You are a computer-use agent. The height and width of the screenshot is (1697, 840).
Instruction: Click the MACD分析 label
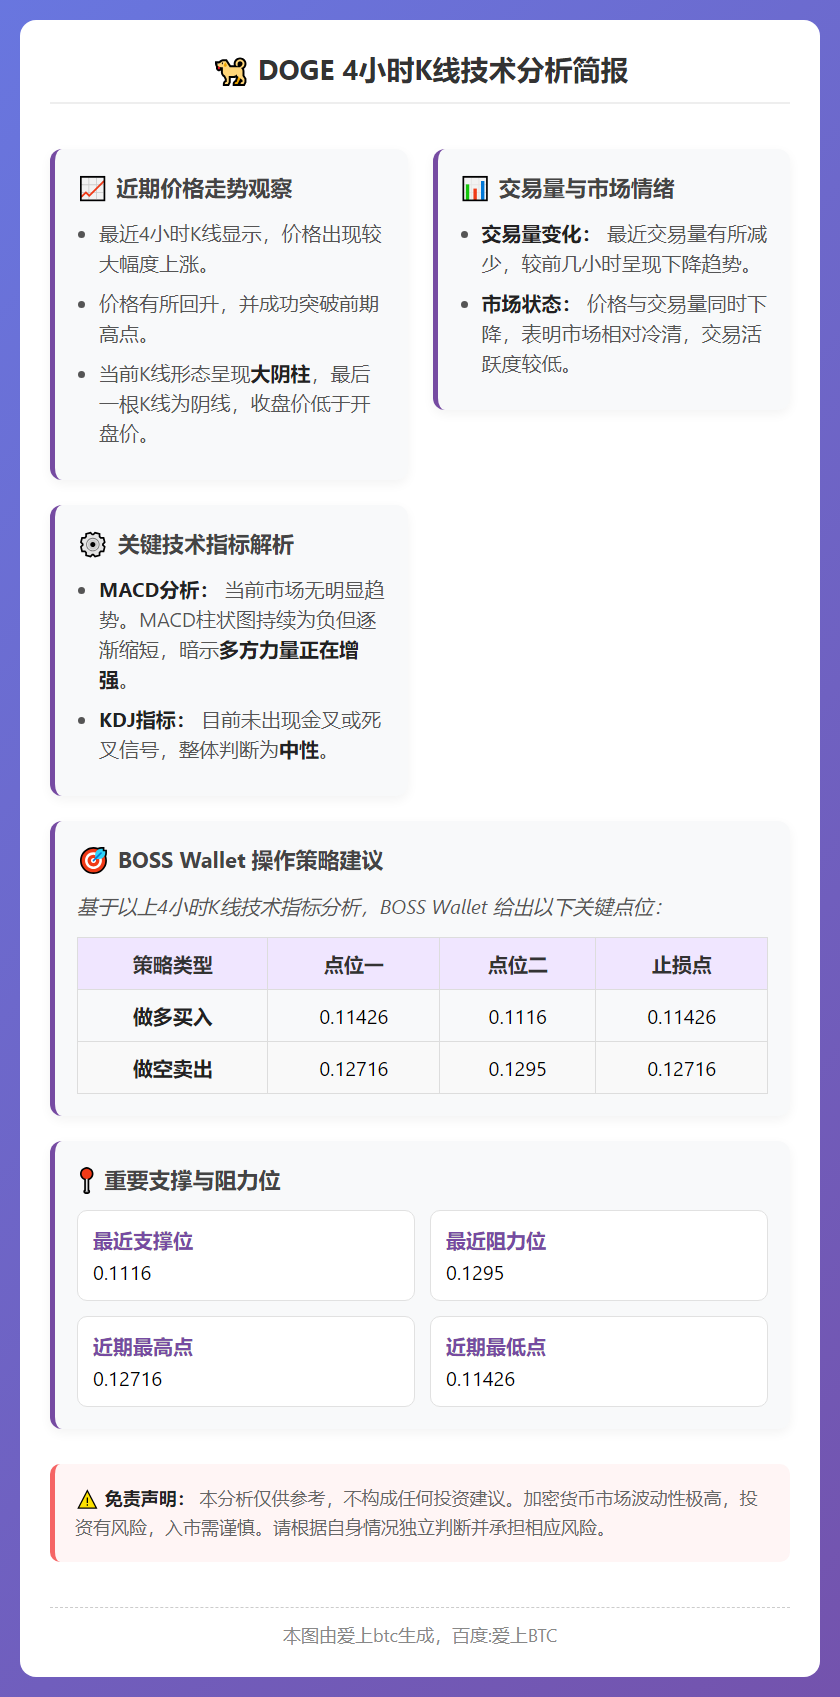tap(153, 590)
